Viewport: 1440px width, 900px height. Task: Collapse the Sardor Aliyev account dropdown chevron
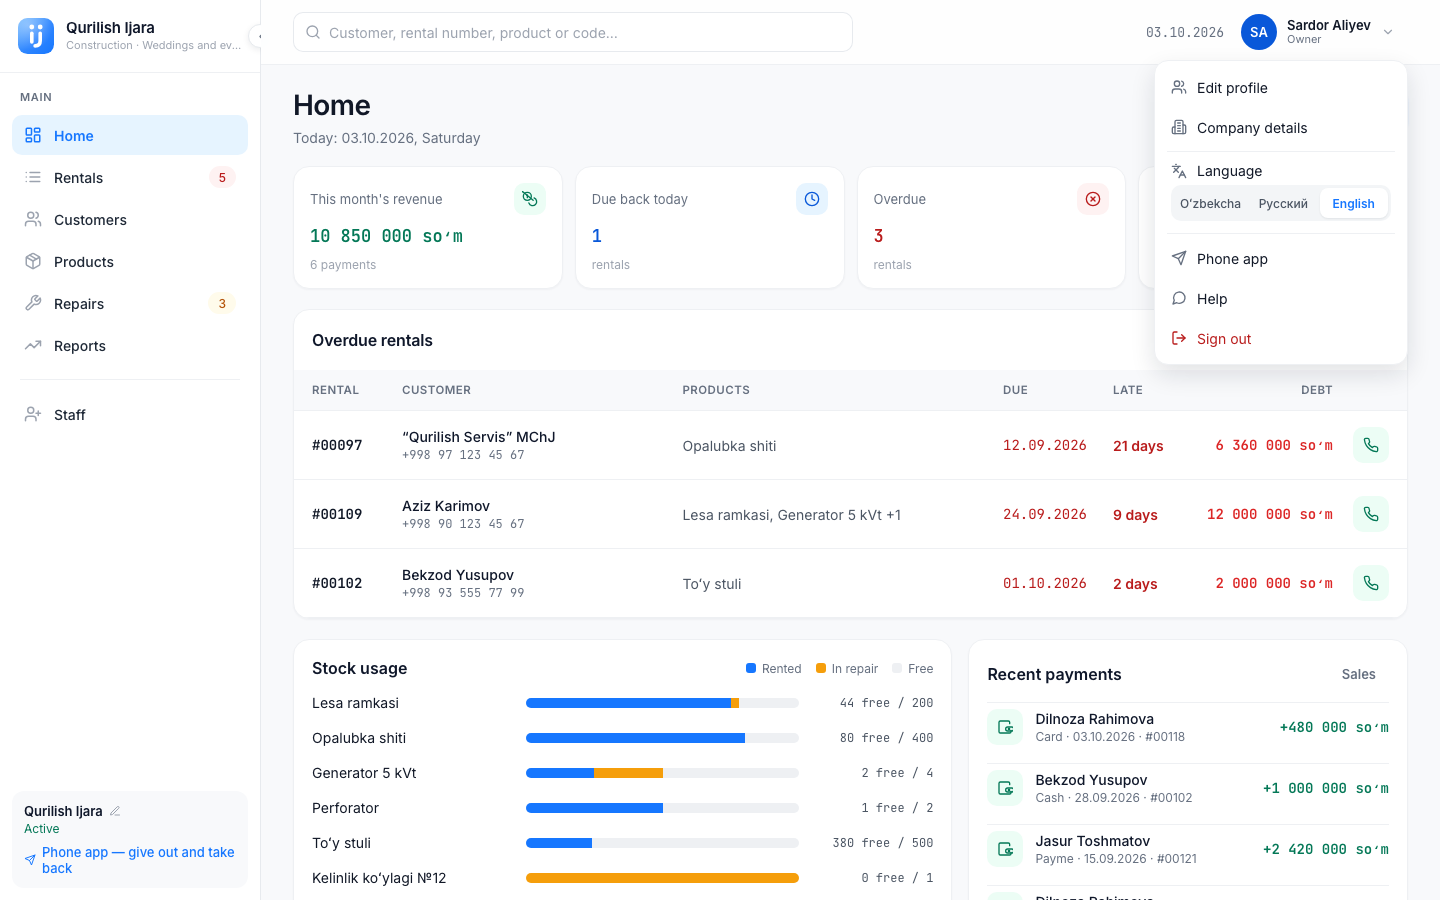[x=1388, y=32]
